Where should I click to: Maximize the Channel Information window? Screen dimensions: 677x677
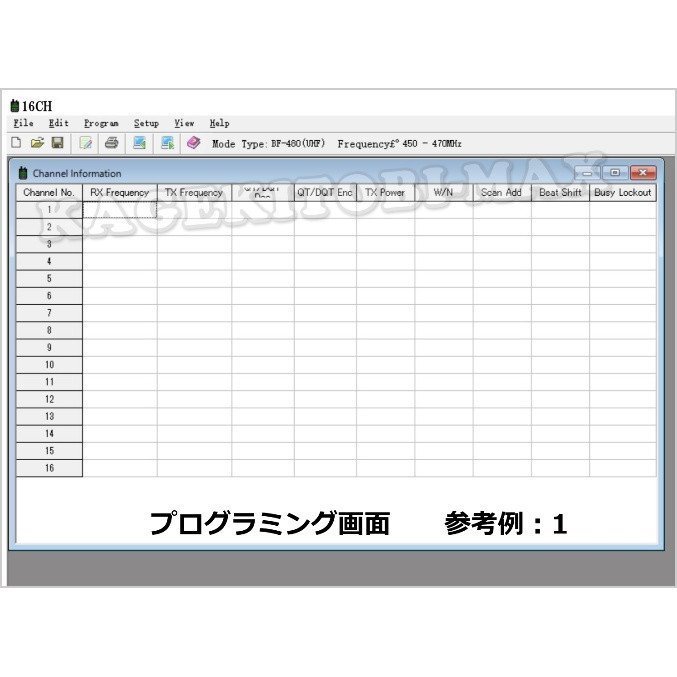[x=615, y=173]
